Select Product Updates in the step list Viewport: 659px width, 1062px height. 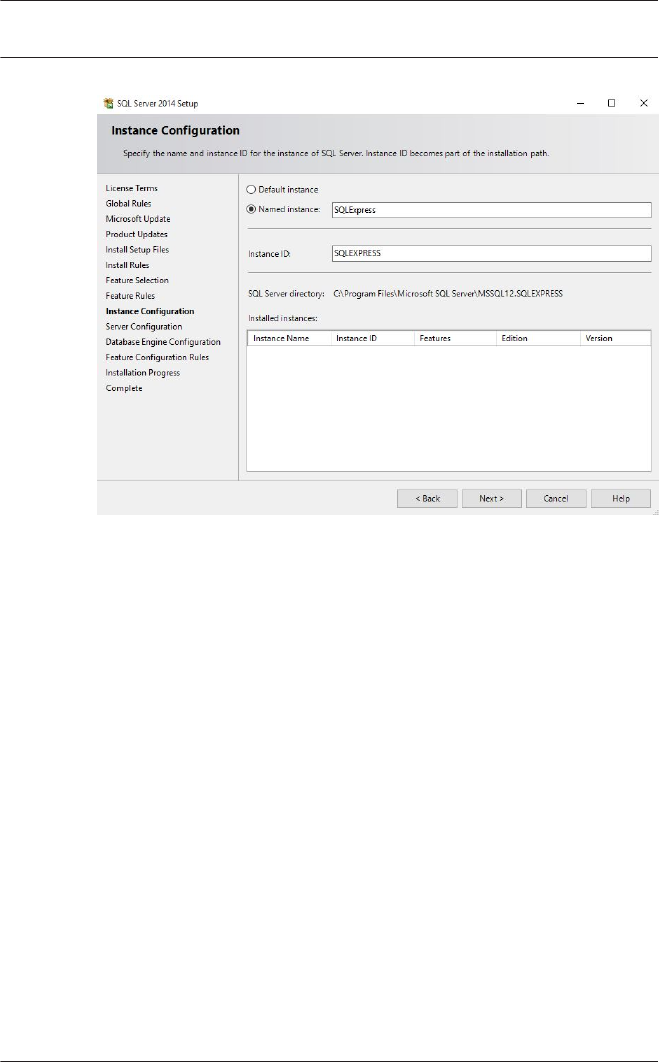point(136,234)
